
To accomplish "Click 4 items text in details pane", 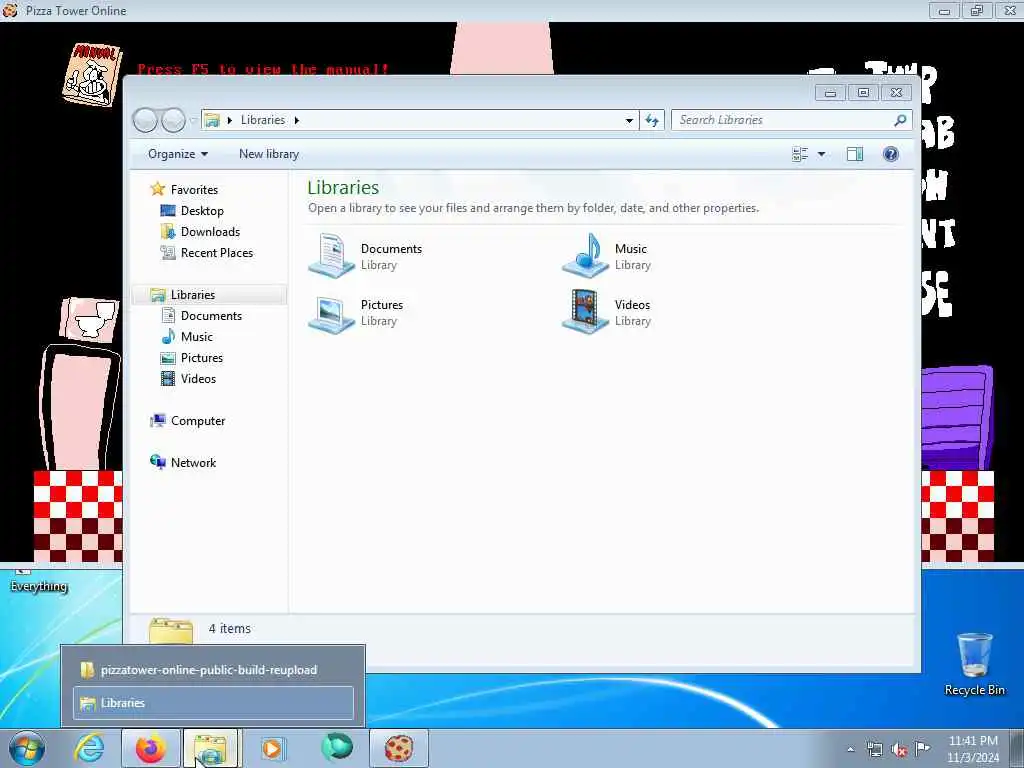I will [x=229, y=628].
